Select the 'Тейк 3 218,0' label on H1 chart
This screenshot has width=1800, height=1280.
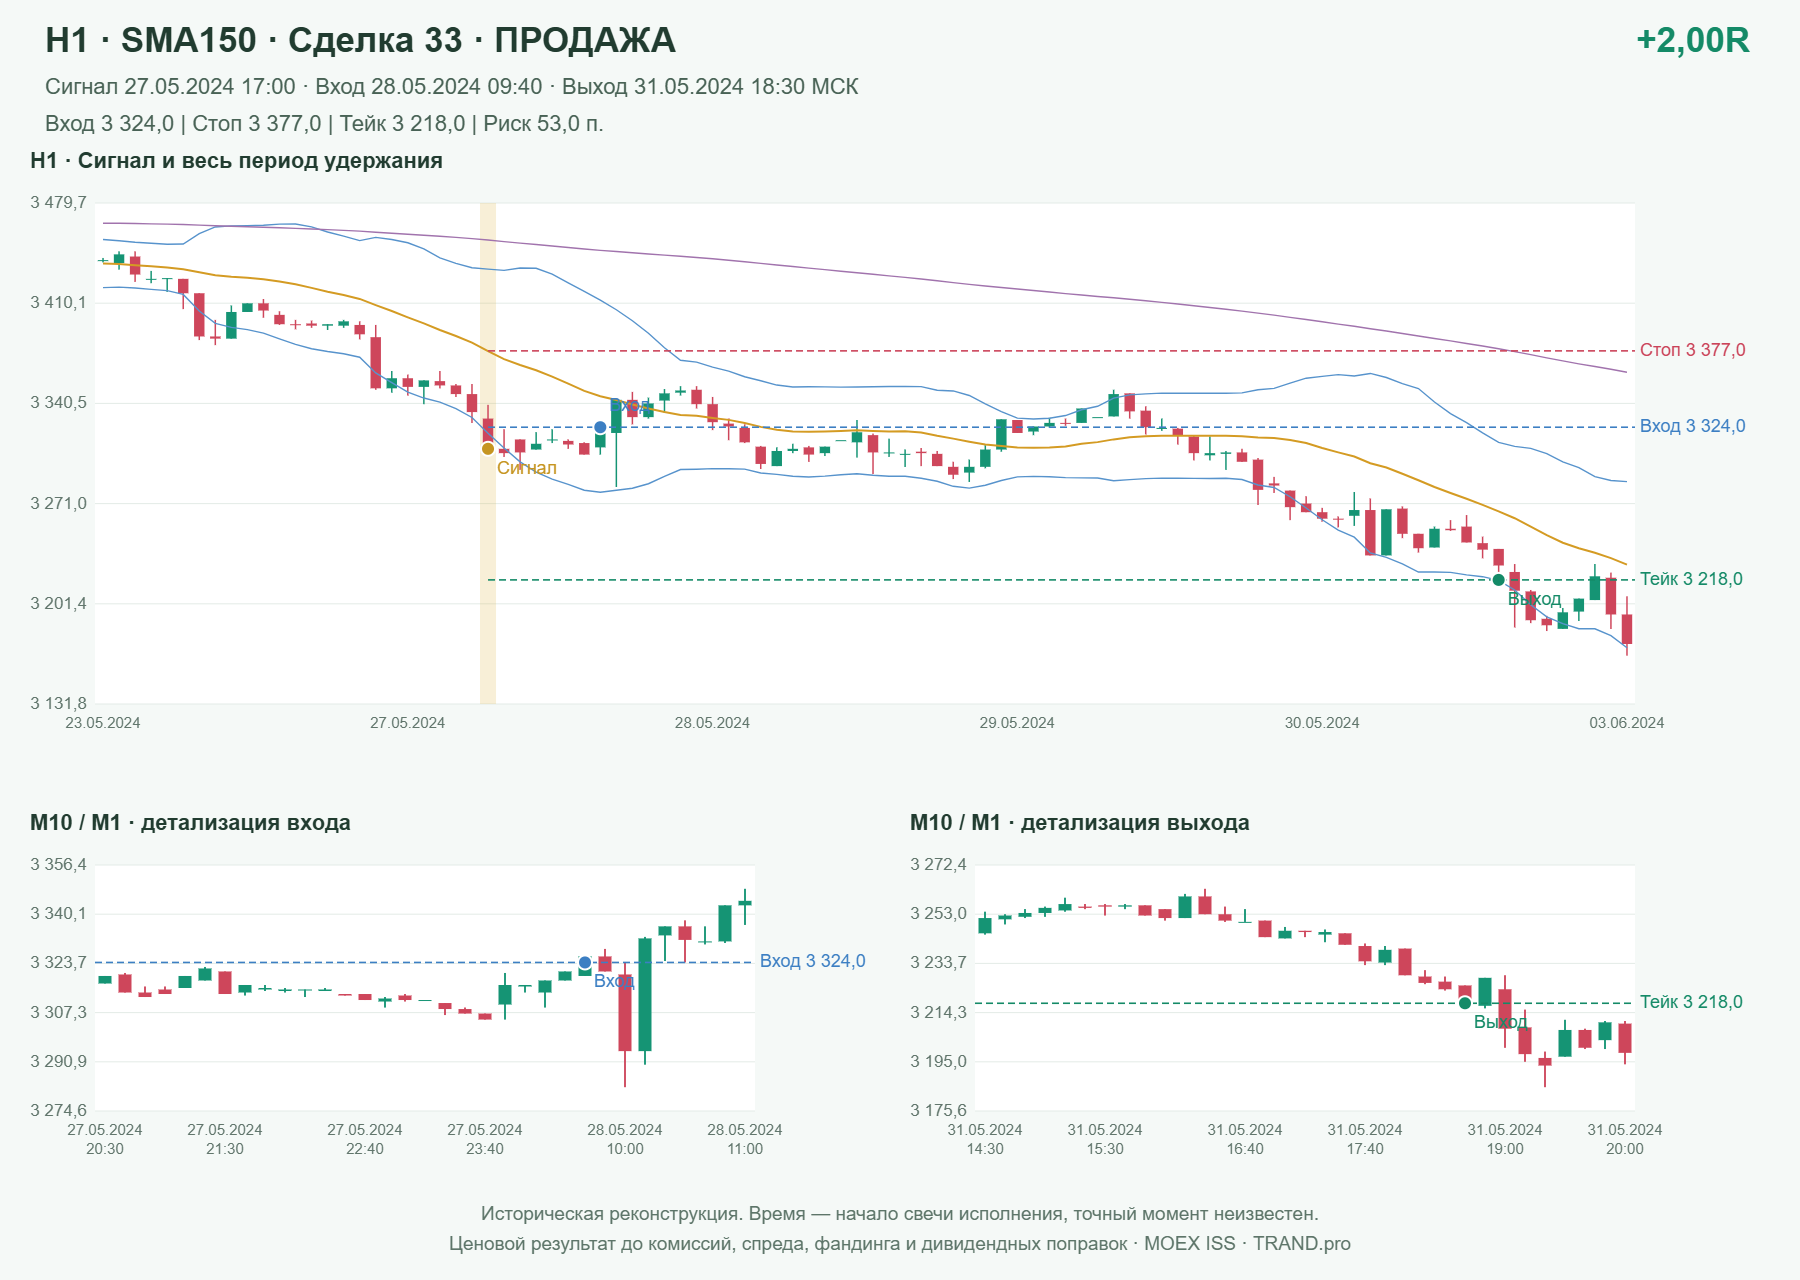tap(1691, 579)
